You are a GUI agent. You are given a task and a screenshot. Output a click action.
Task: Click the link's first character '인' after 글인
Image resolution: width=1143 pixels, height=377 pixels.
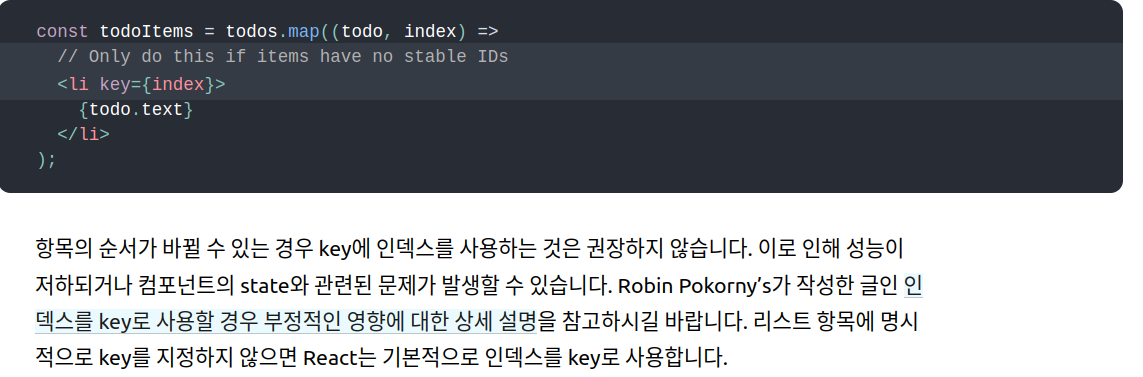[913, 285]
